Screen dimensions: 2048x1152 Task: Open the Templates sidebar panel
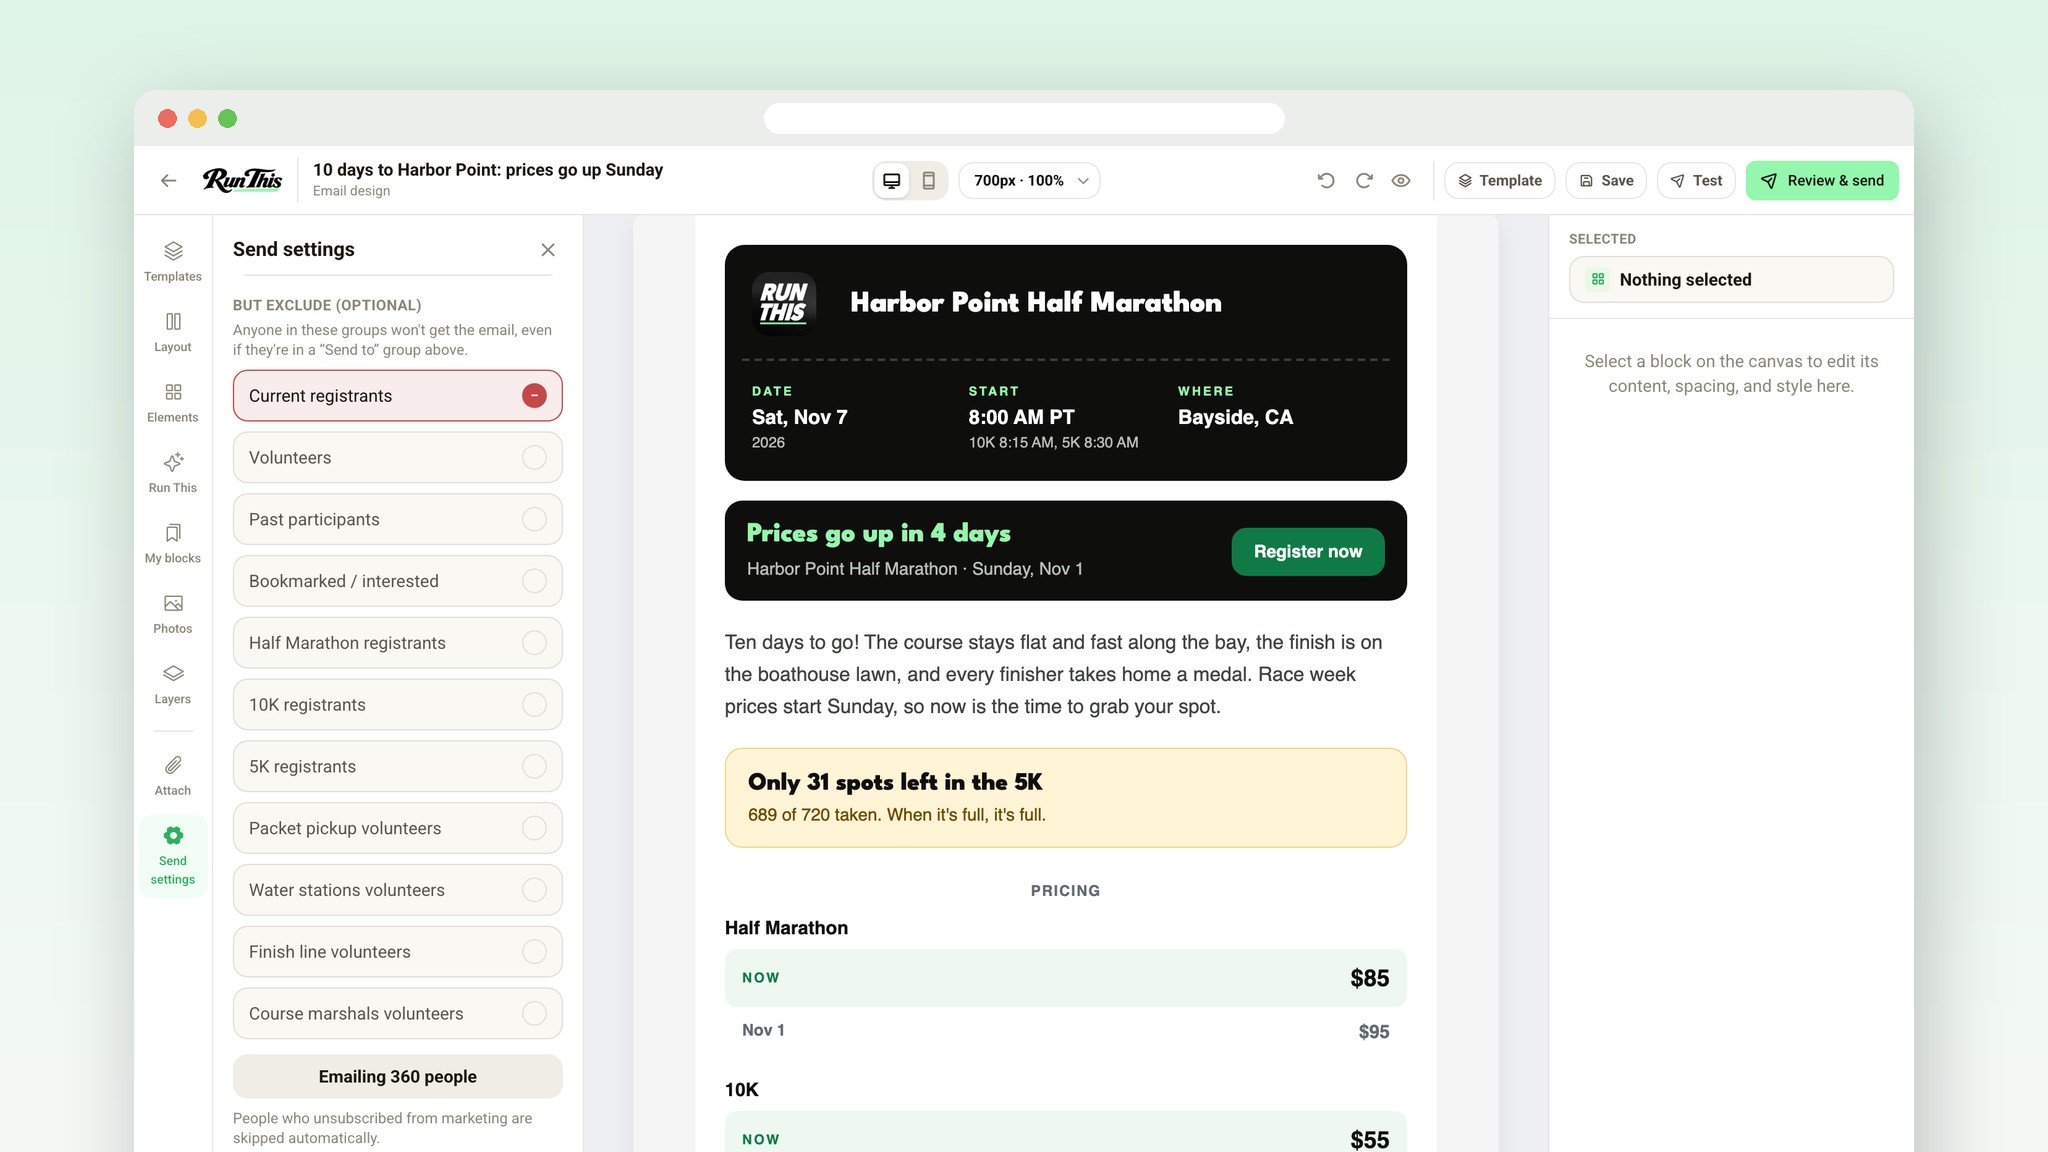pos(173,261)
